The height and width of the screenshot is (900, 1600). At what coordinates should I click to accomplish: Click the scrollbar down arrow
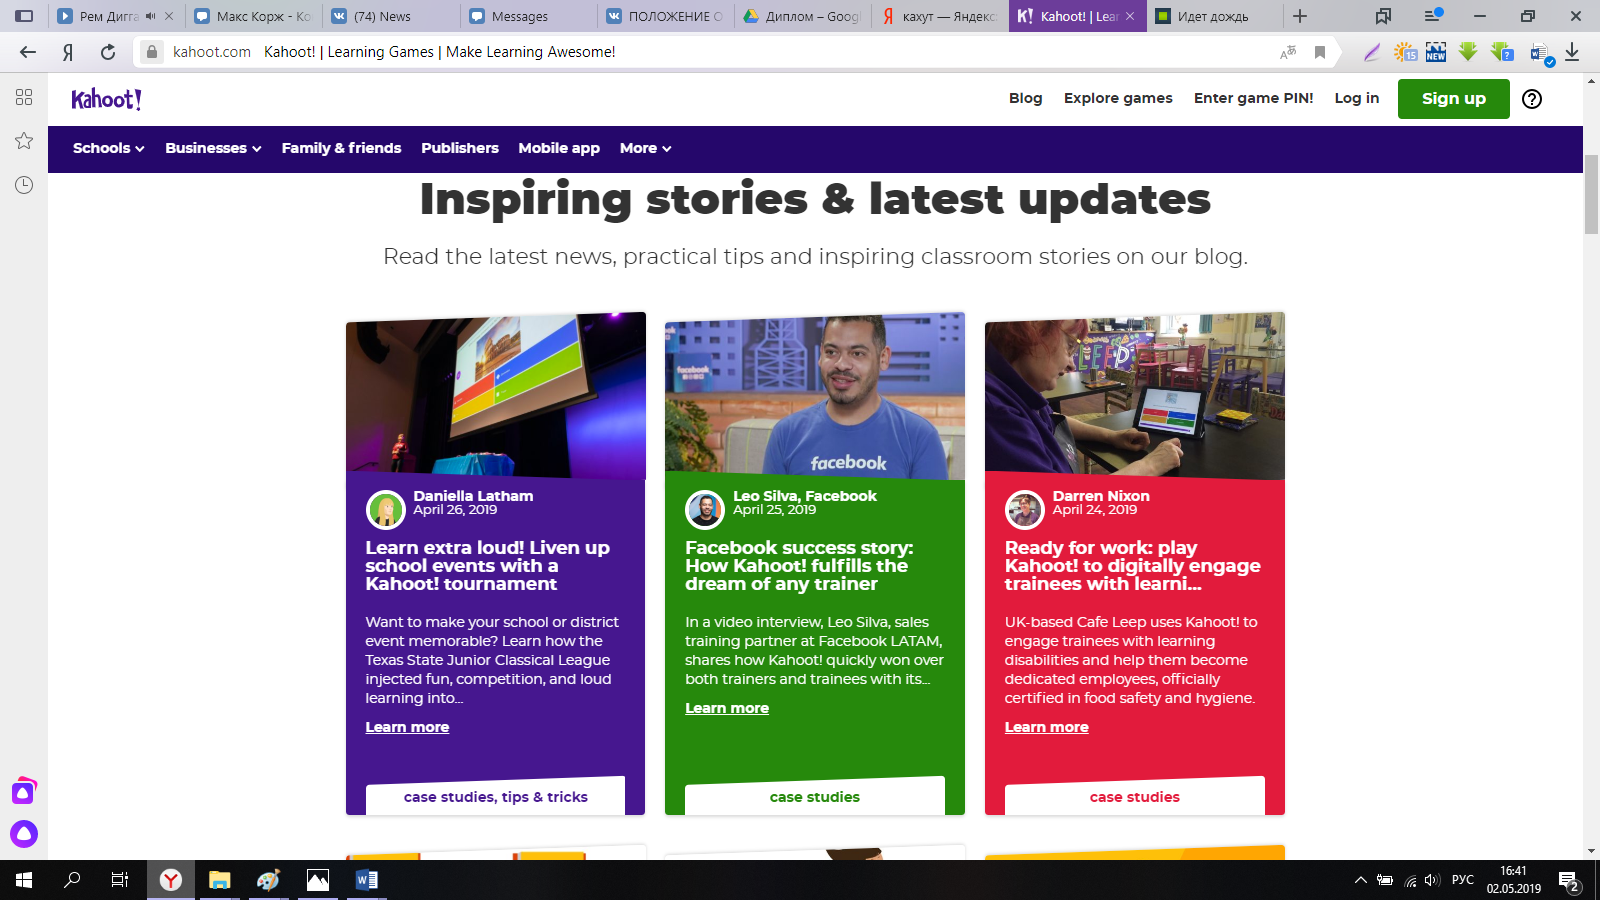pyautogui.click(x=1591, y=851)
